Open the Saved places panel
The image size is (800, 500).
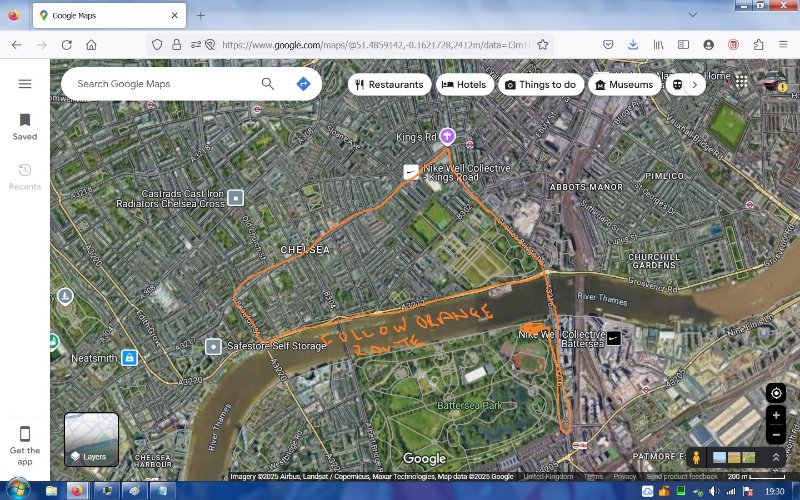[x=25, y=126]
